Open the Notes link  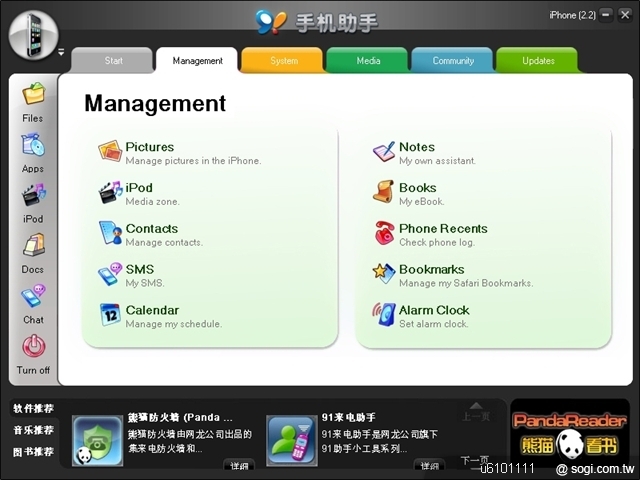417,147
